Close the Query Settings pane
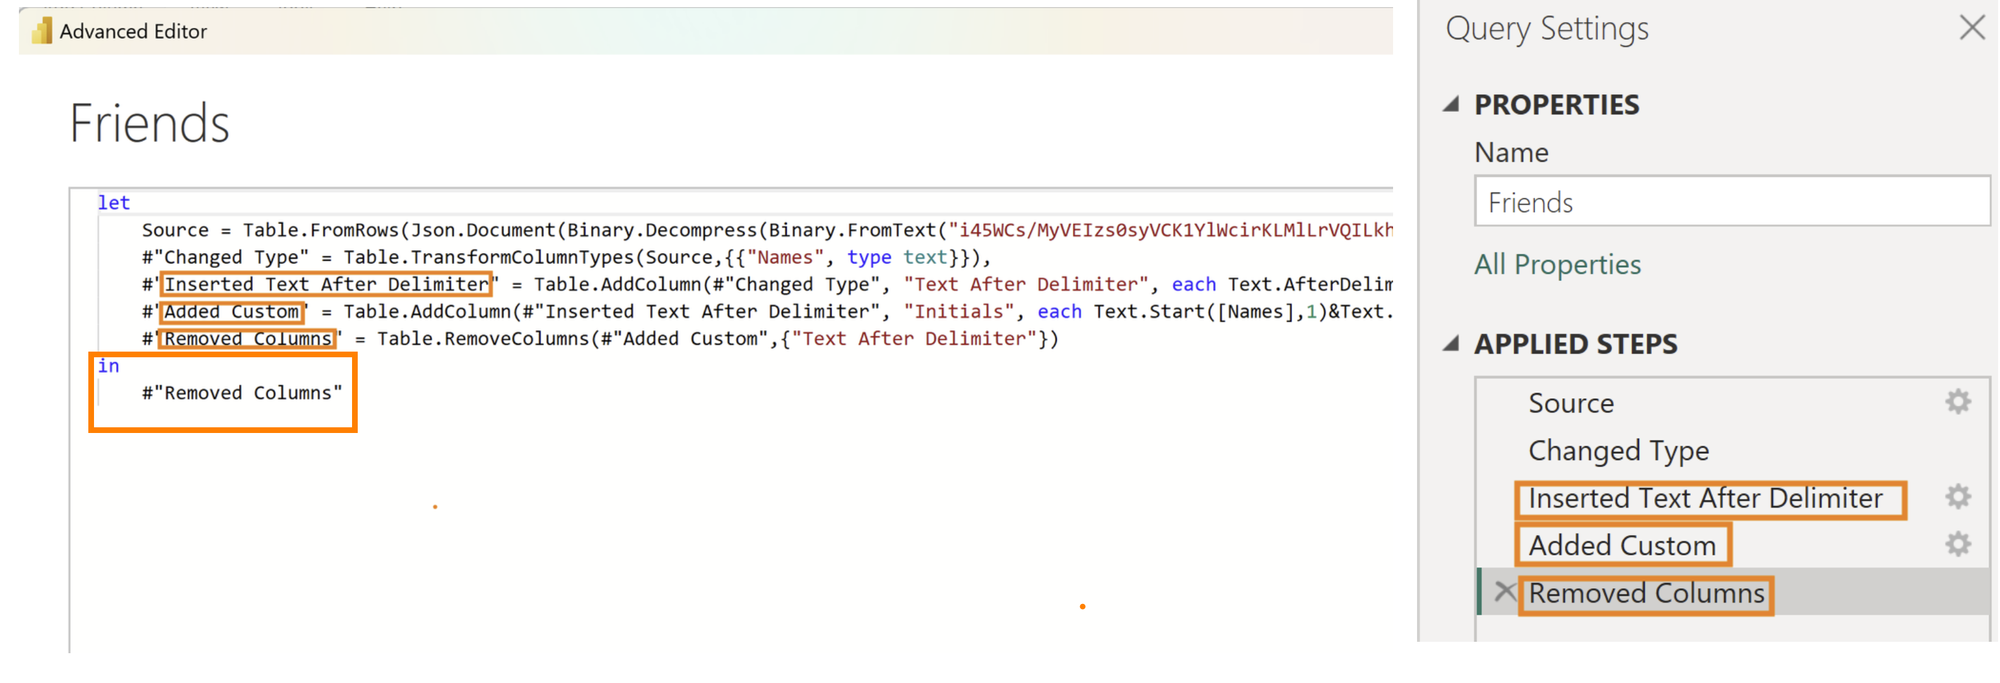This screenshot has width=2000, height=683. [1972, 27]
